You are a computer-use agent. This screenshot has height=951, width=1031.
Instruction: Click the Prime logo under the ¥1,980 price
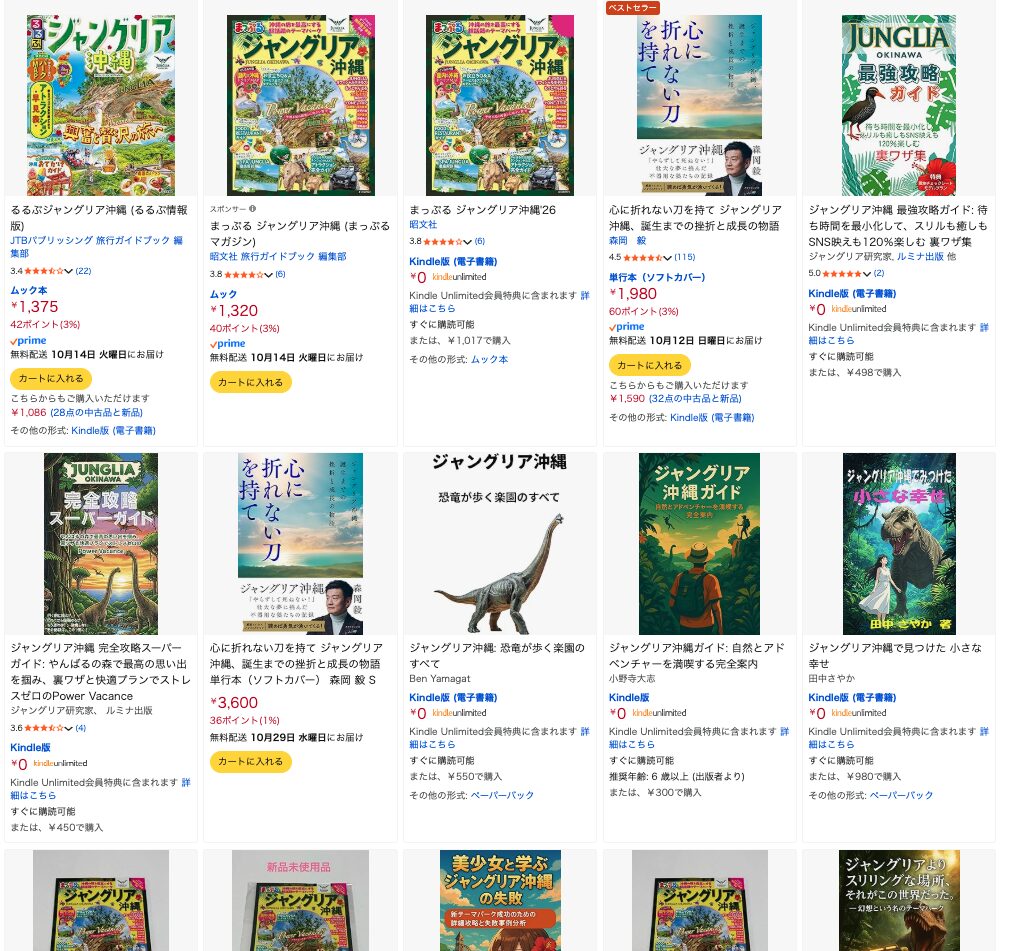(628, 326)
